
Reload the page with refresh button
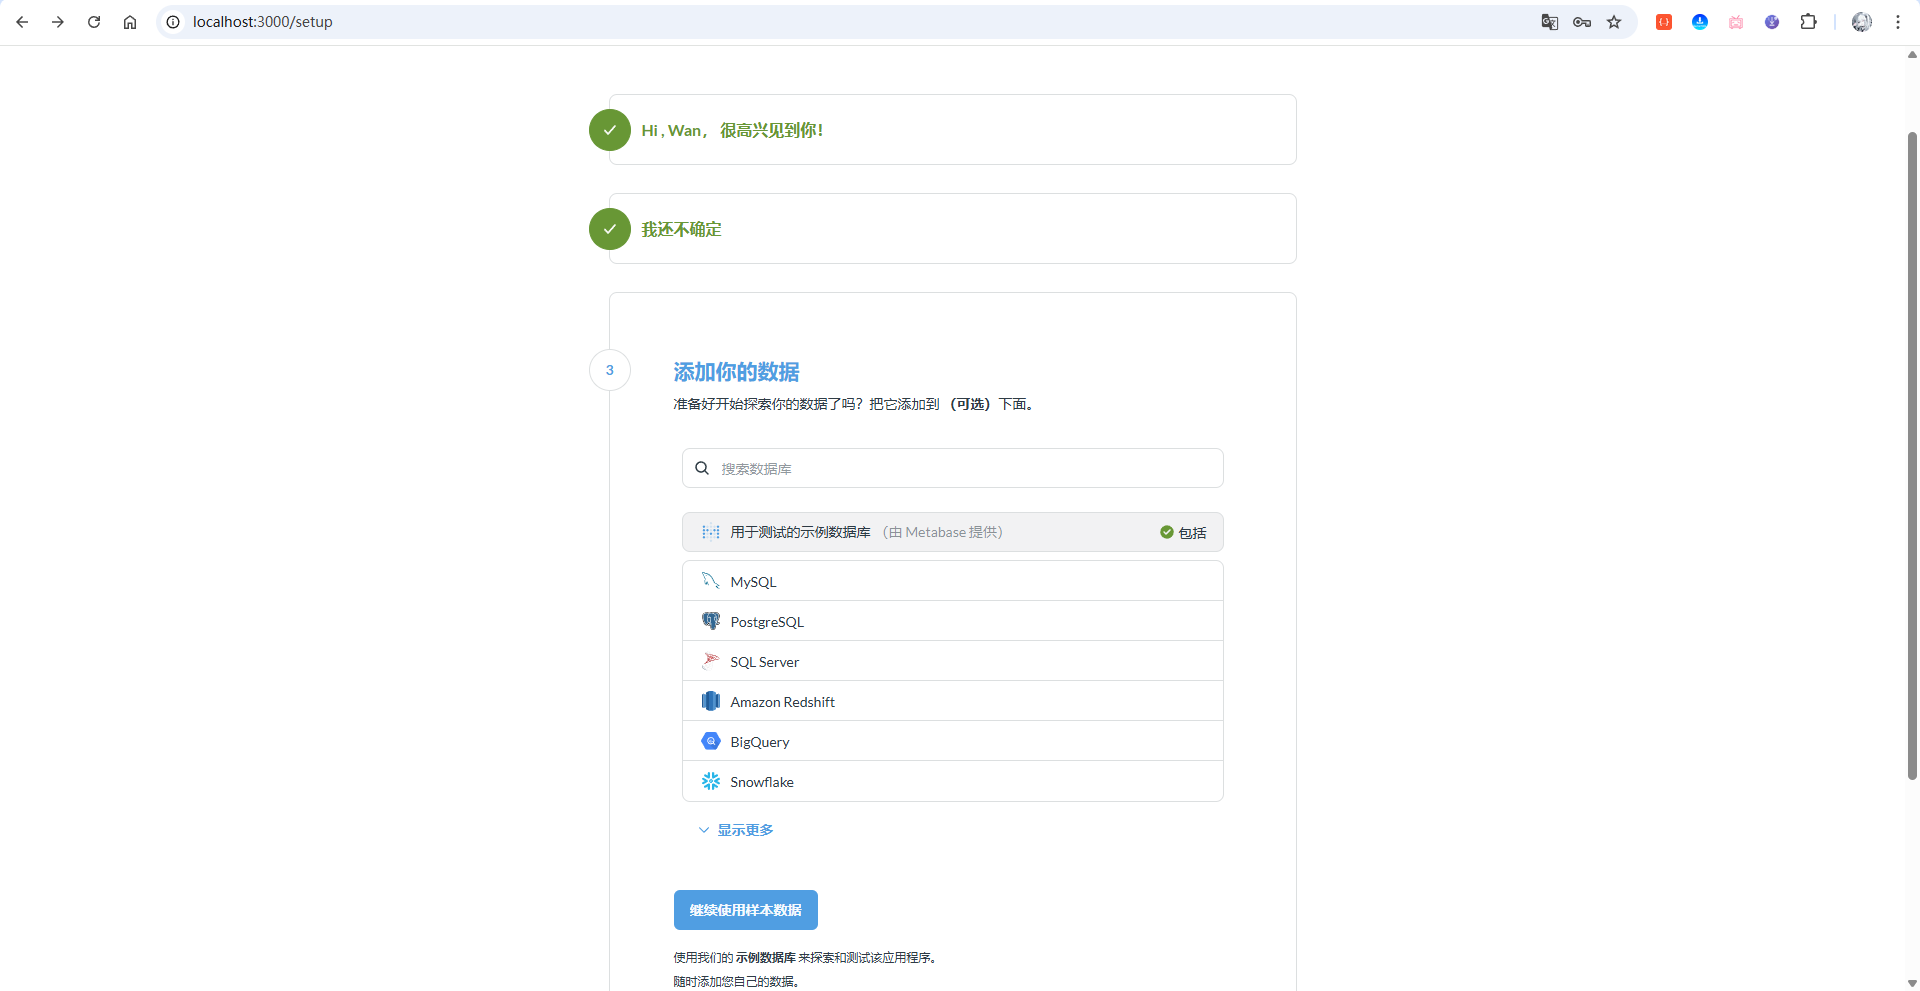94,22
